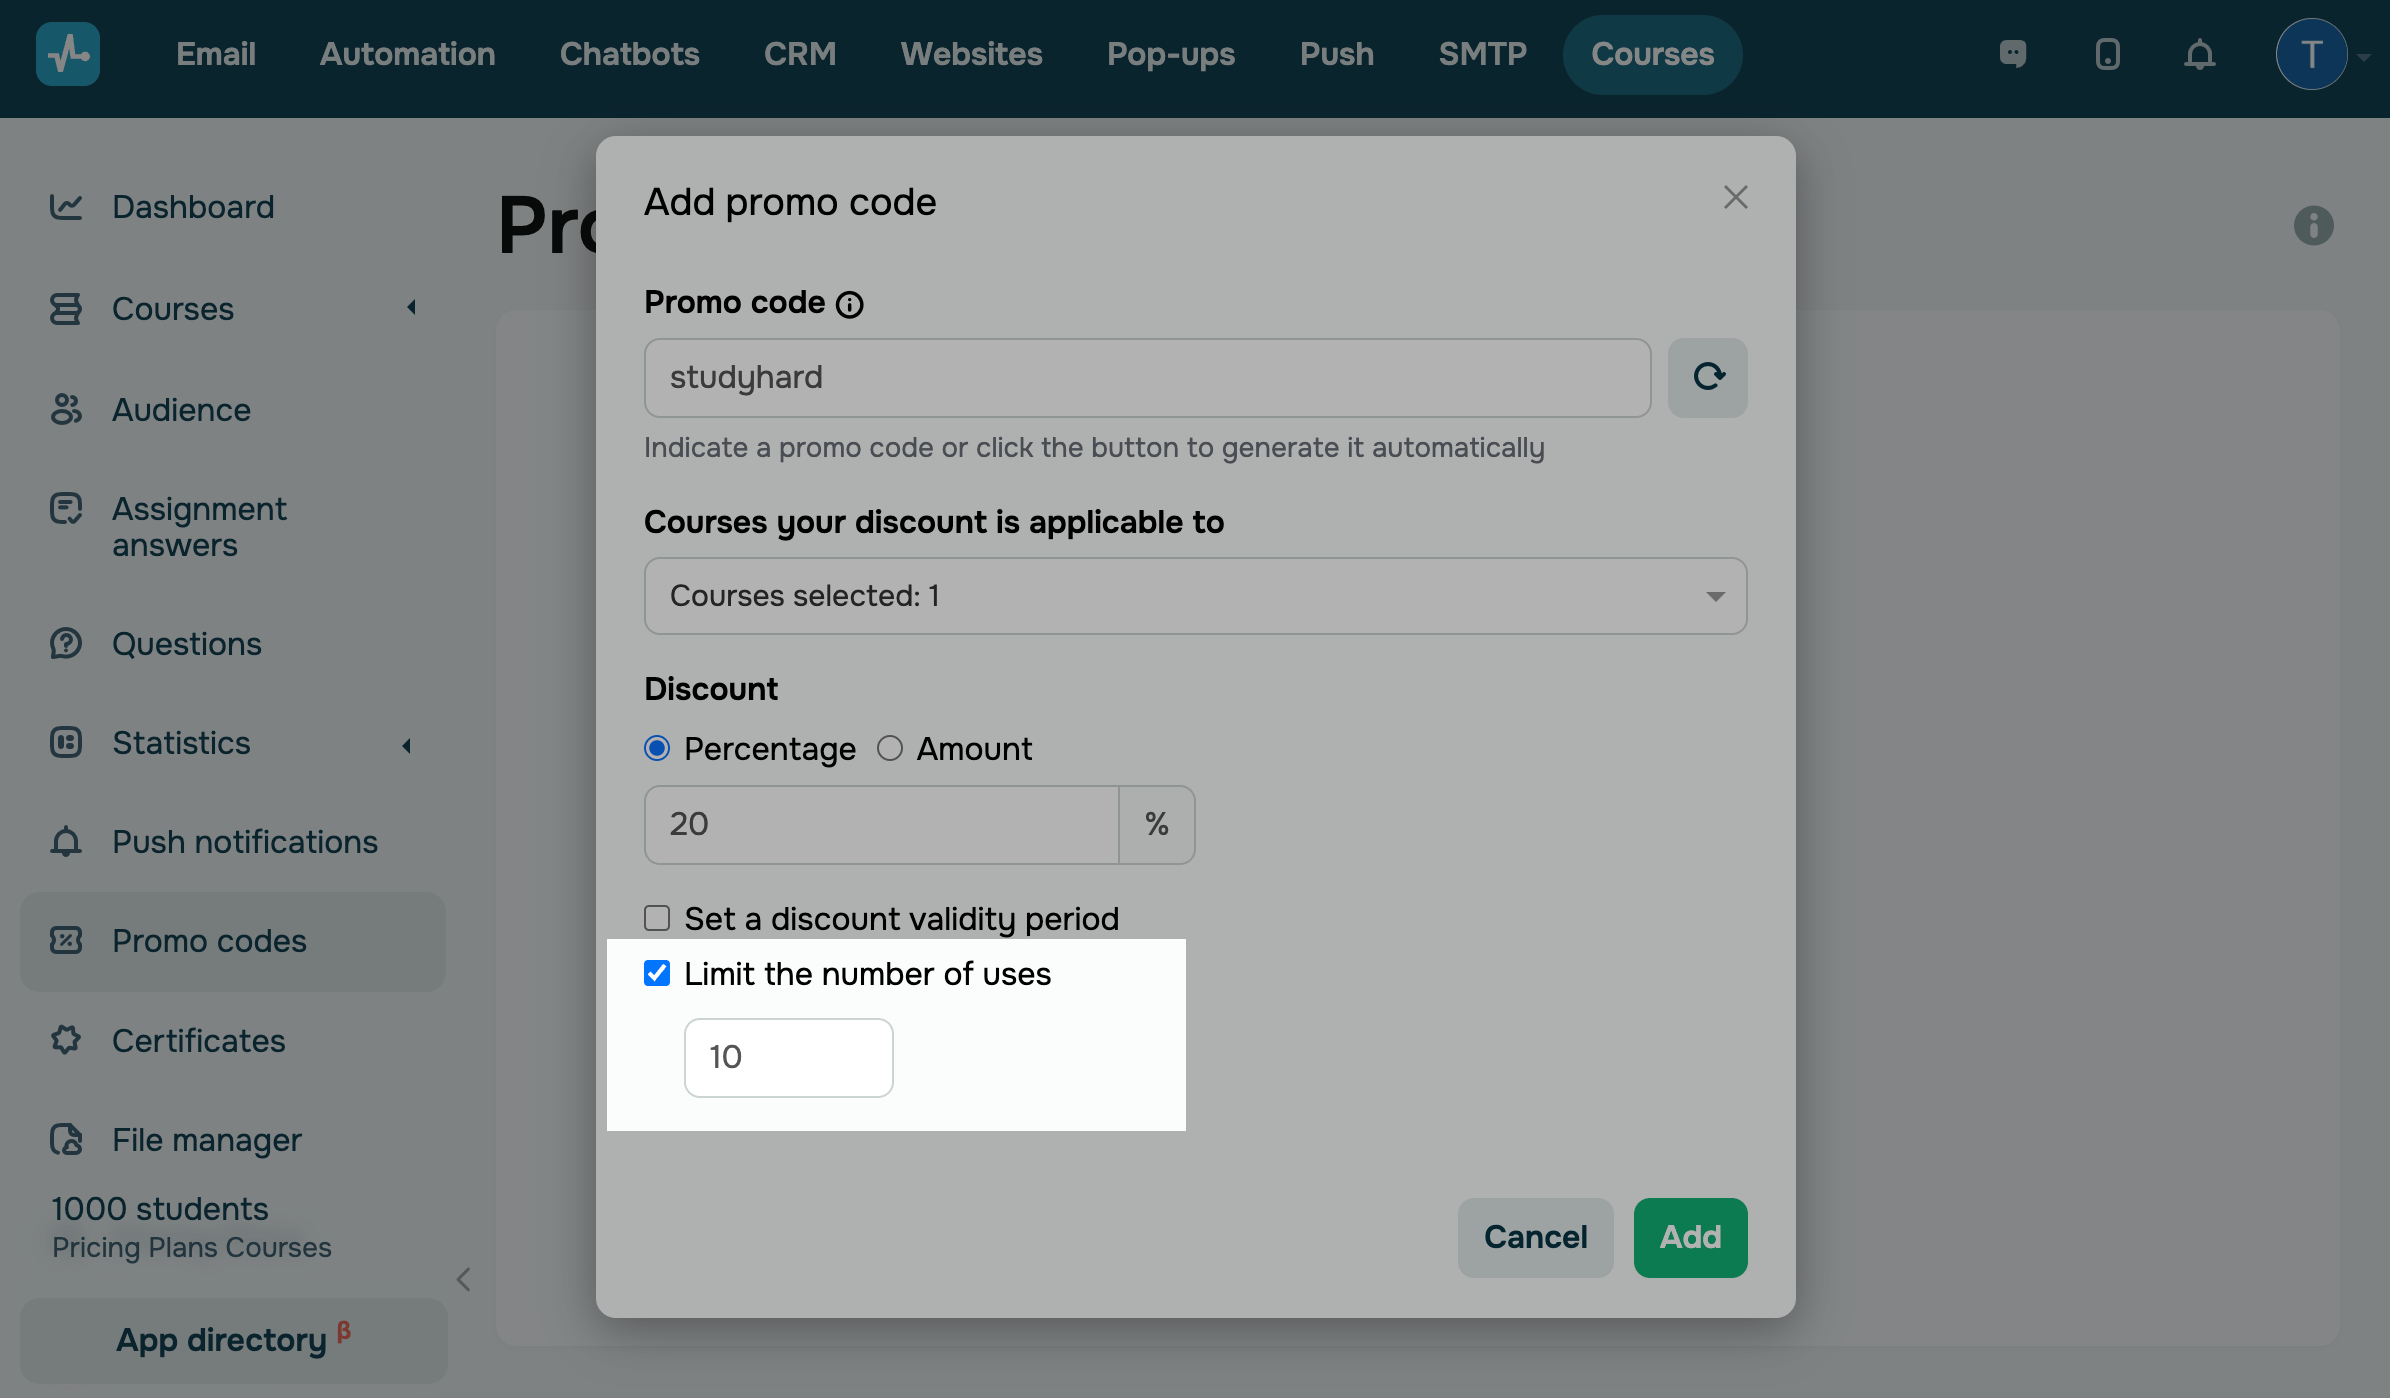
Task: Click the page info icon at right
Action: [x=2313, y=225]
